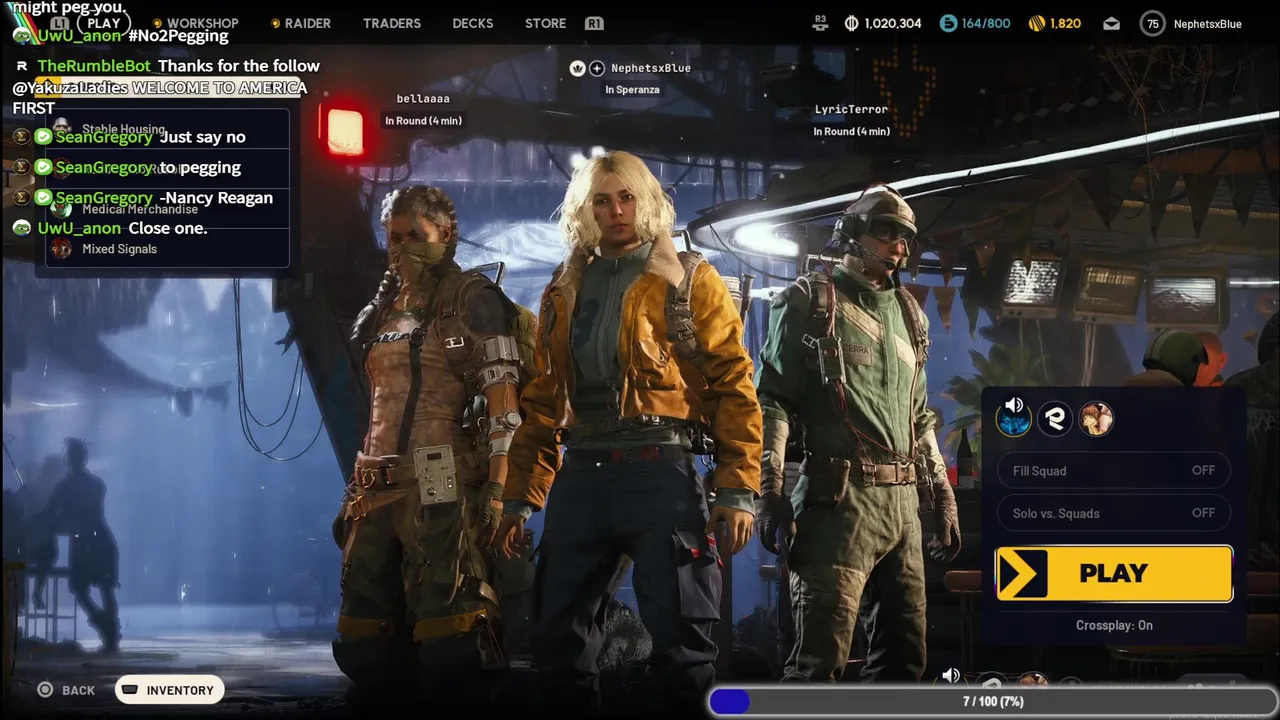Viewport: 1280px width, 720px height.
Task: Click TheRumbleBot username in chat overlay
Action: pos(94,66)
